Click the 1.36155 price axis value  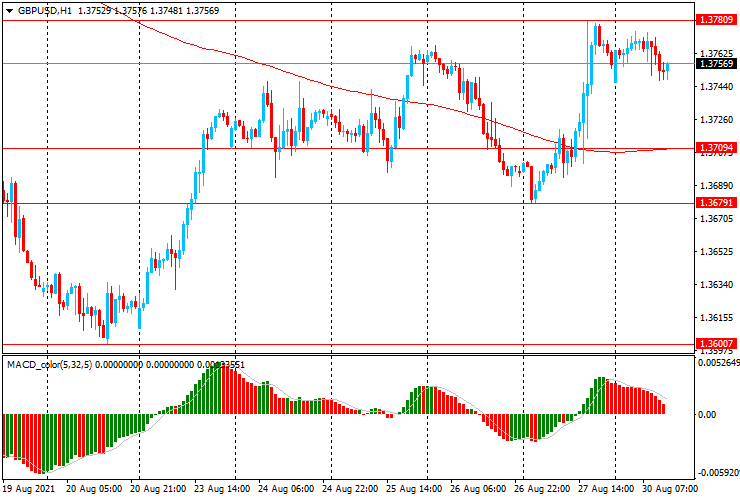coord(717,318)
